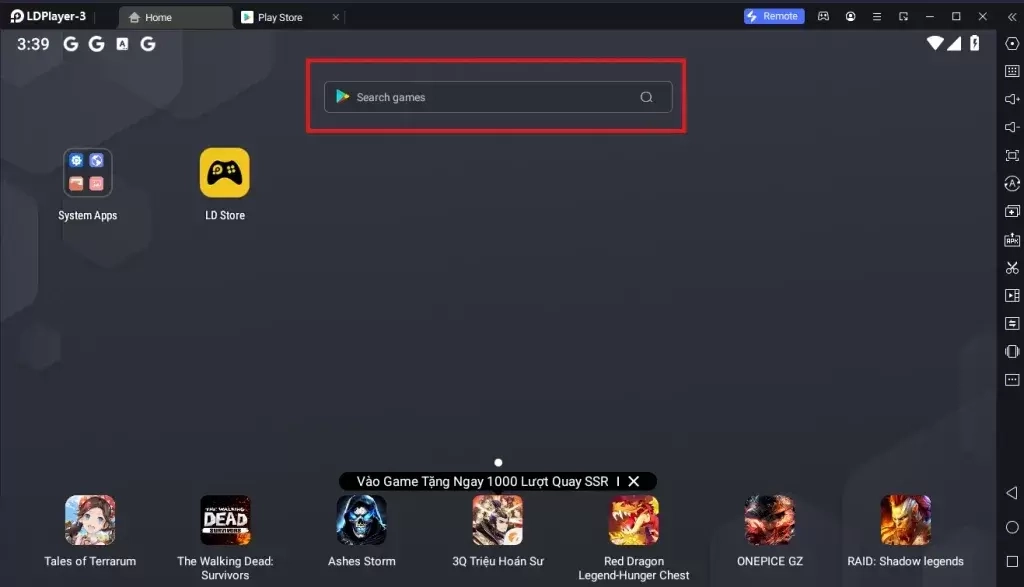Open Red Dragon Legend-Hunger Chest game
Image resolution: width=1024 pixels, height=587 pixels.
[x=633, y=520]
